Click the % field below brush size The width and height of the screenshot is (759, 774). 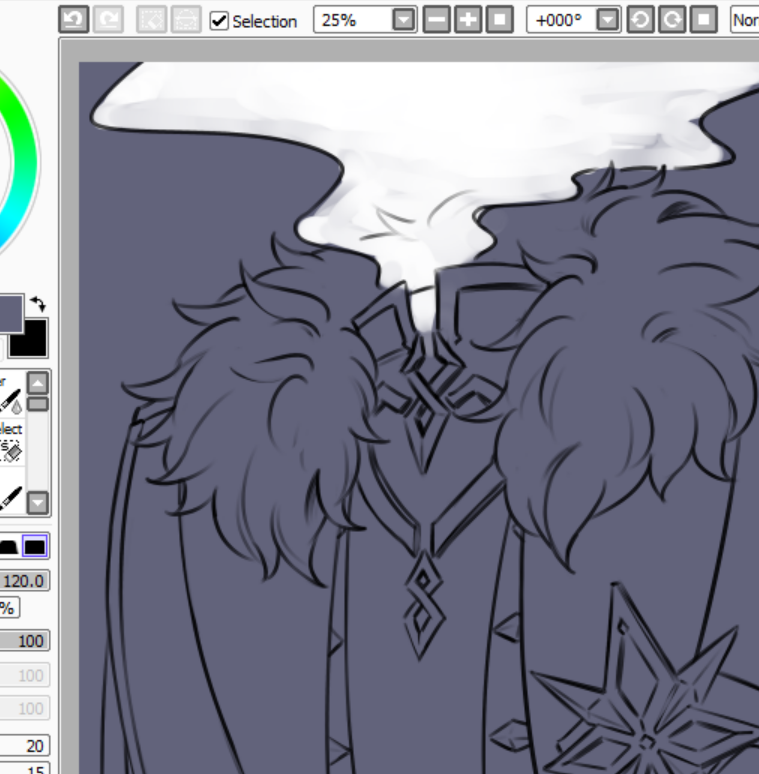9,608
